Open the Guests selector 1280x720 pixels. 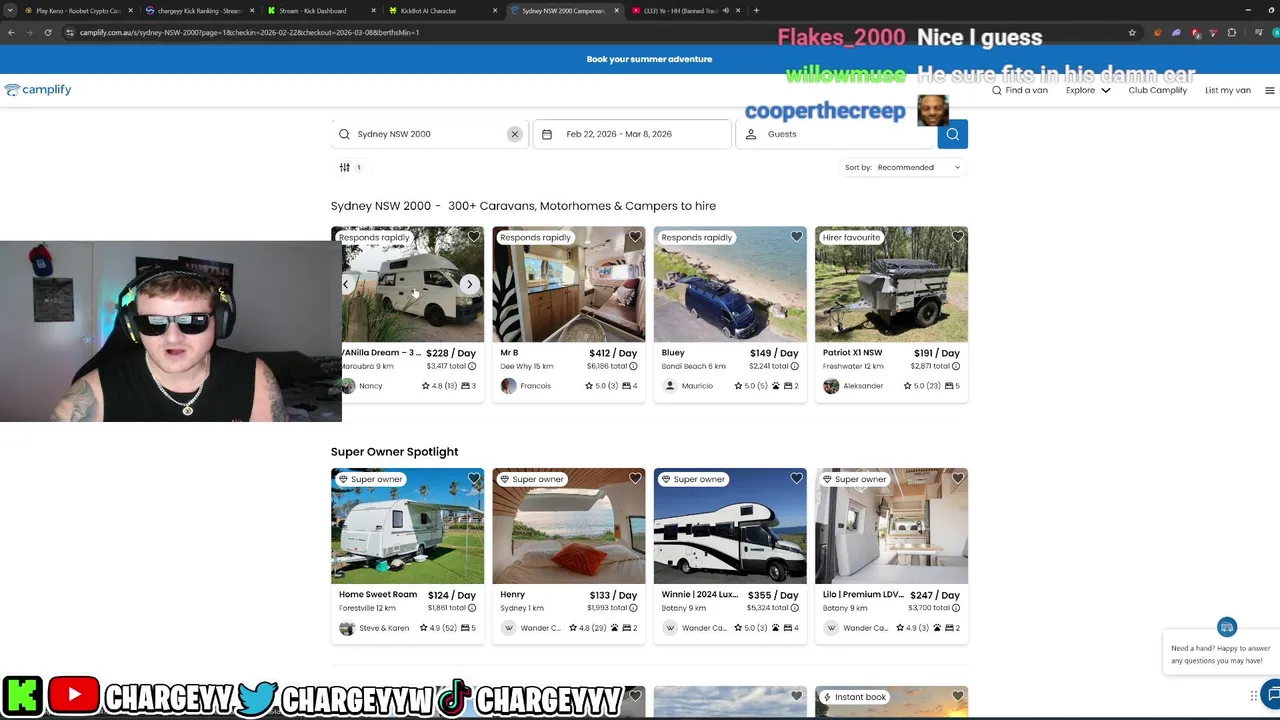(836, 134)
